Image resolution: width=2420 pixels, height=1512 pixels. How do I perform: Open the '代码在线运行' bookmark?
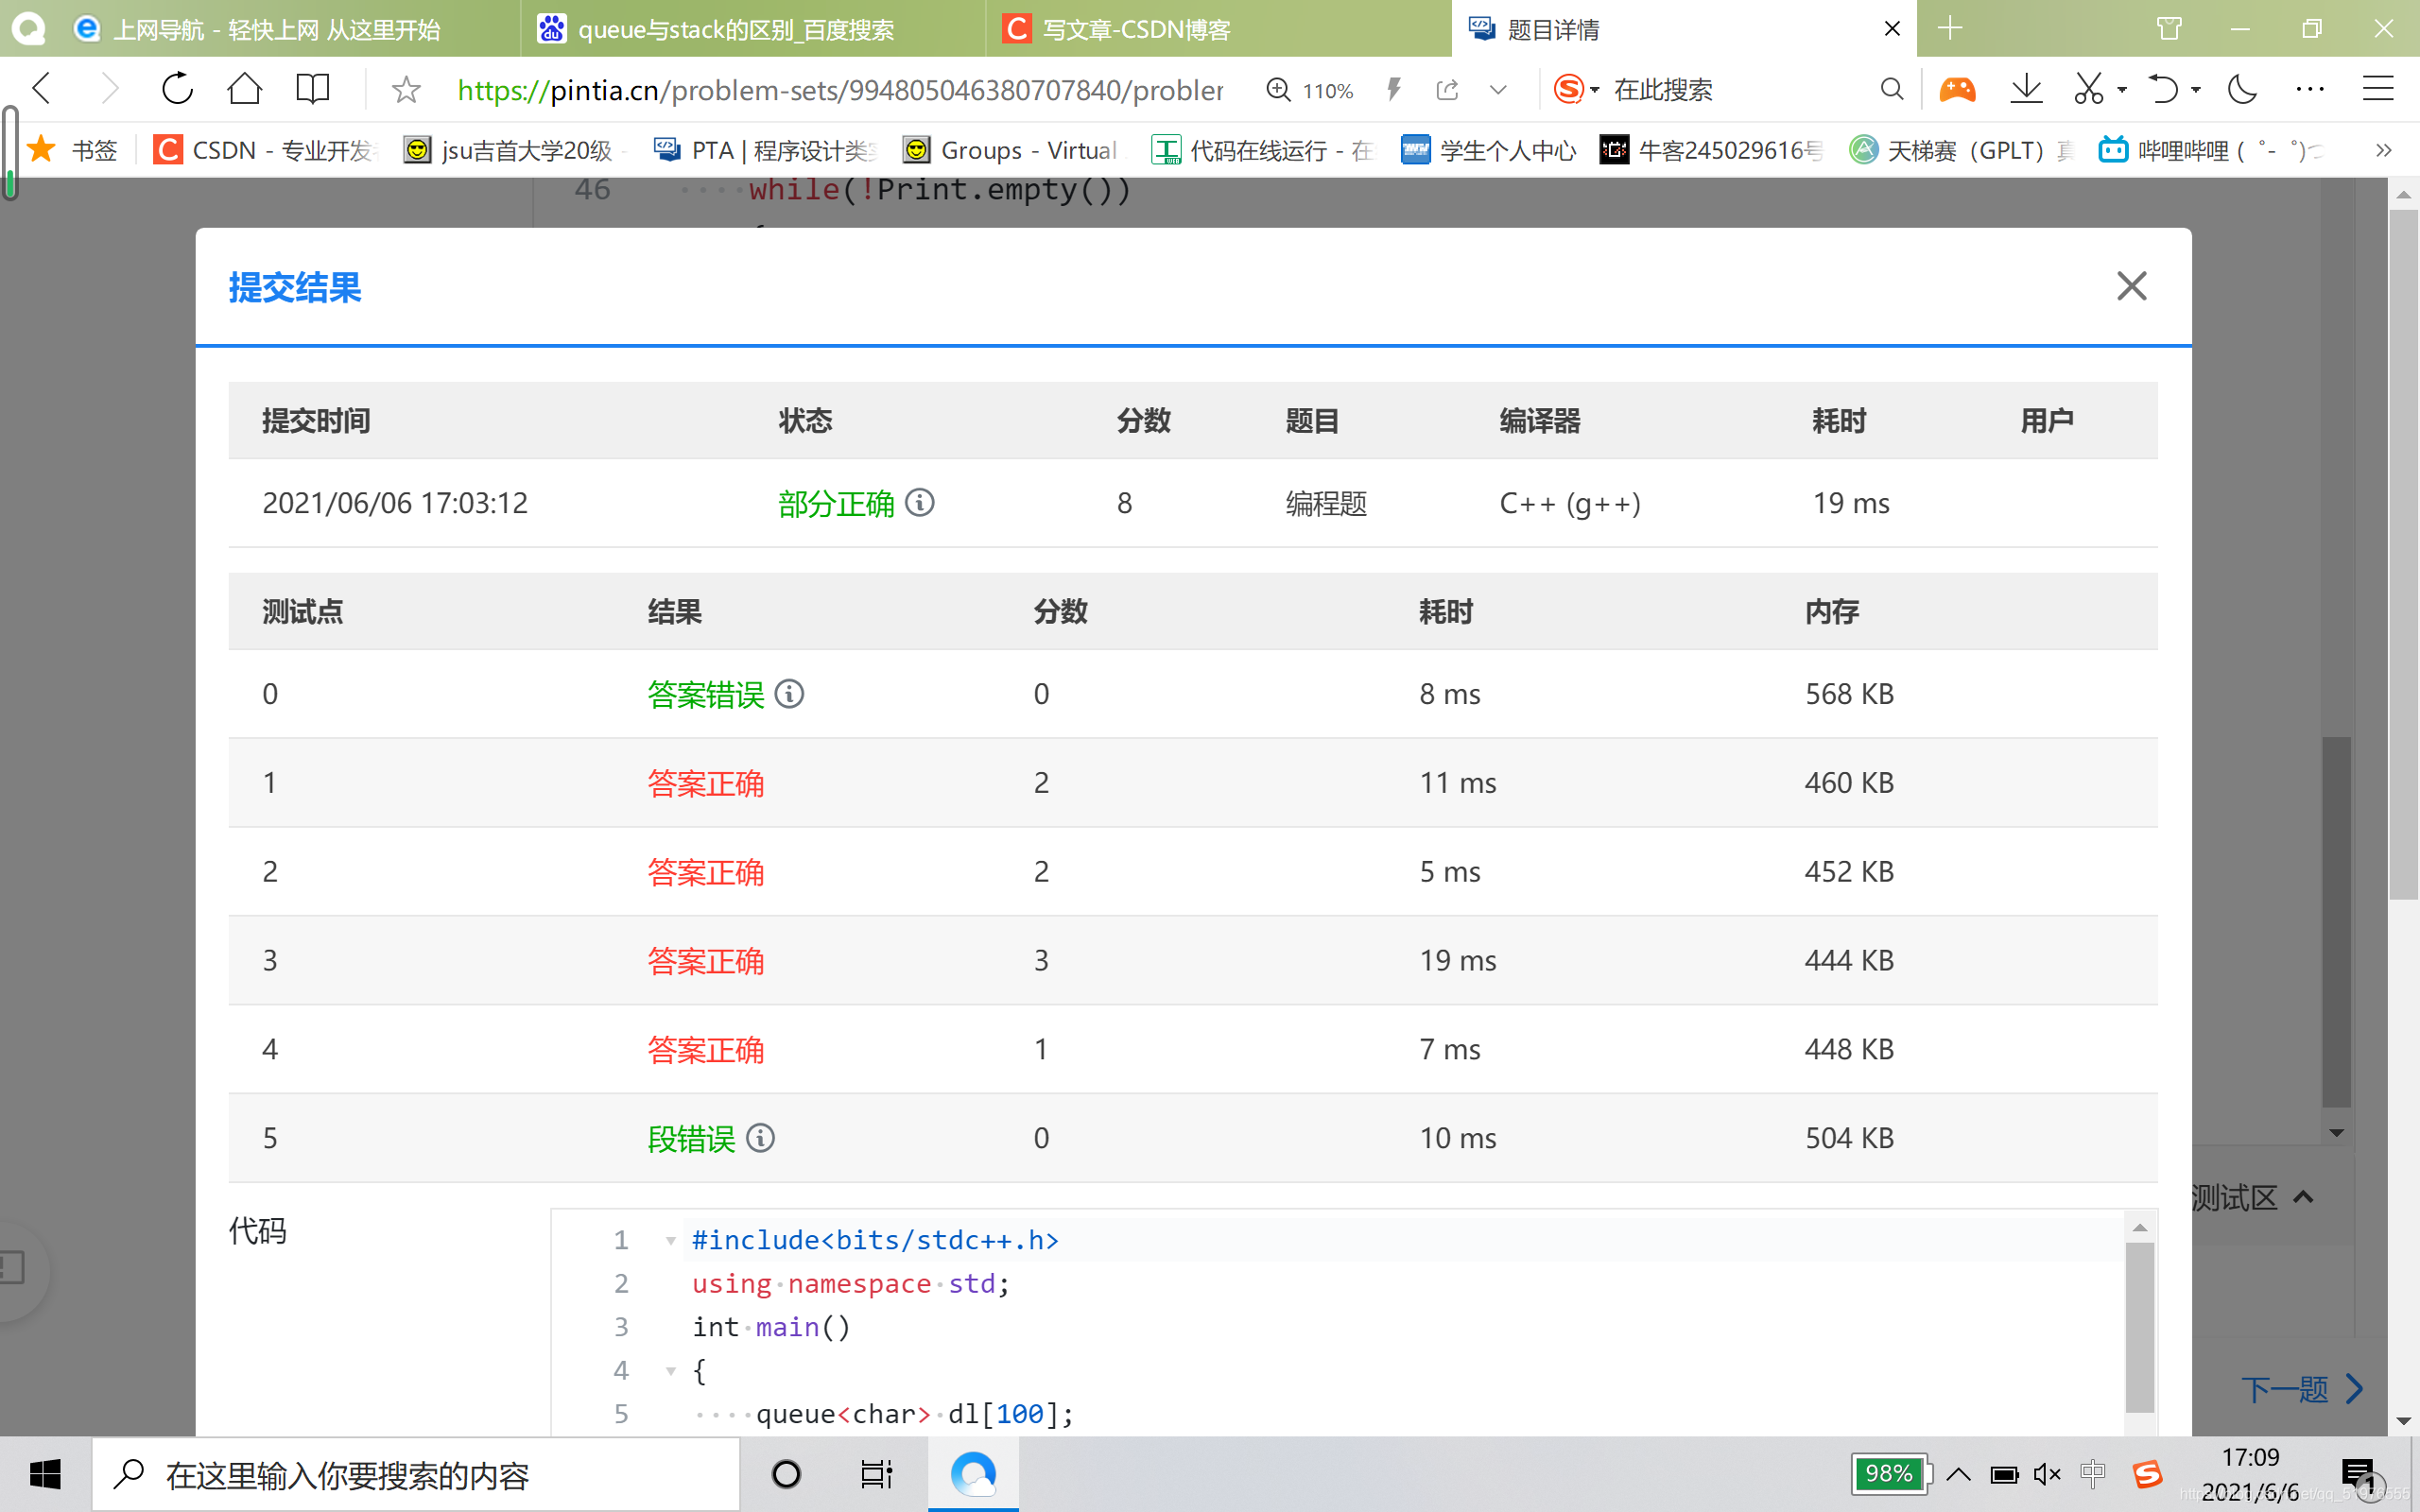[1264, 150]
